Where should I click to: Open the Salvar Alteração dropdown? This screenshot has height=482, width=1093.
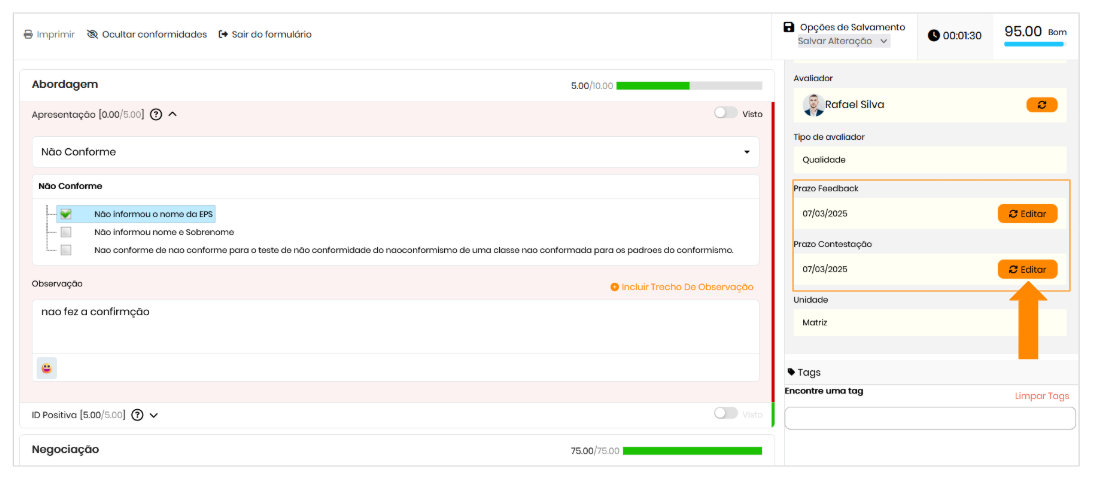pos(842,41)
